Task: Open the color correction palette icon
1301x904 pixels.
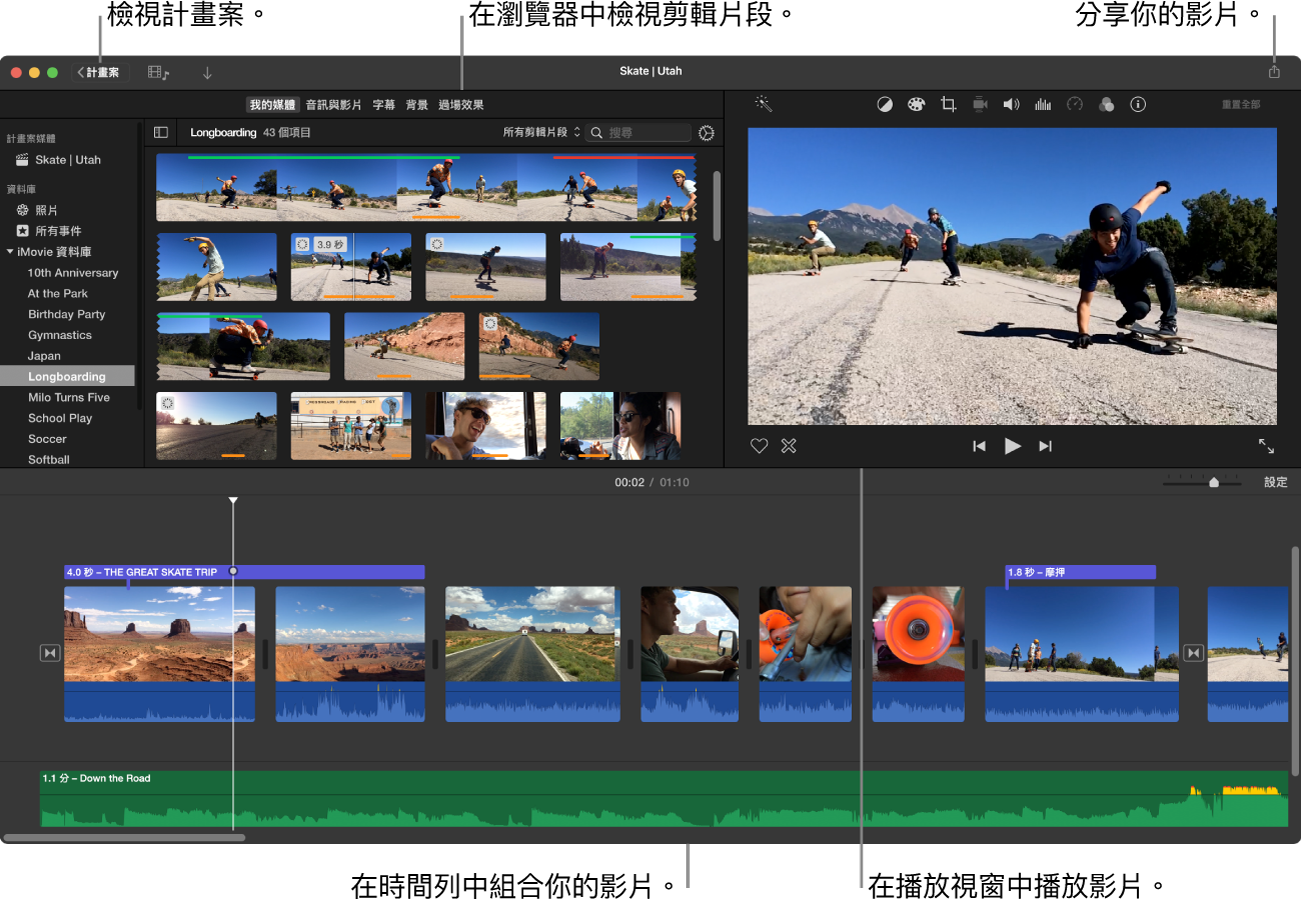Action: [916, 103]
